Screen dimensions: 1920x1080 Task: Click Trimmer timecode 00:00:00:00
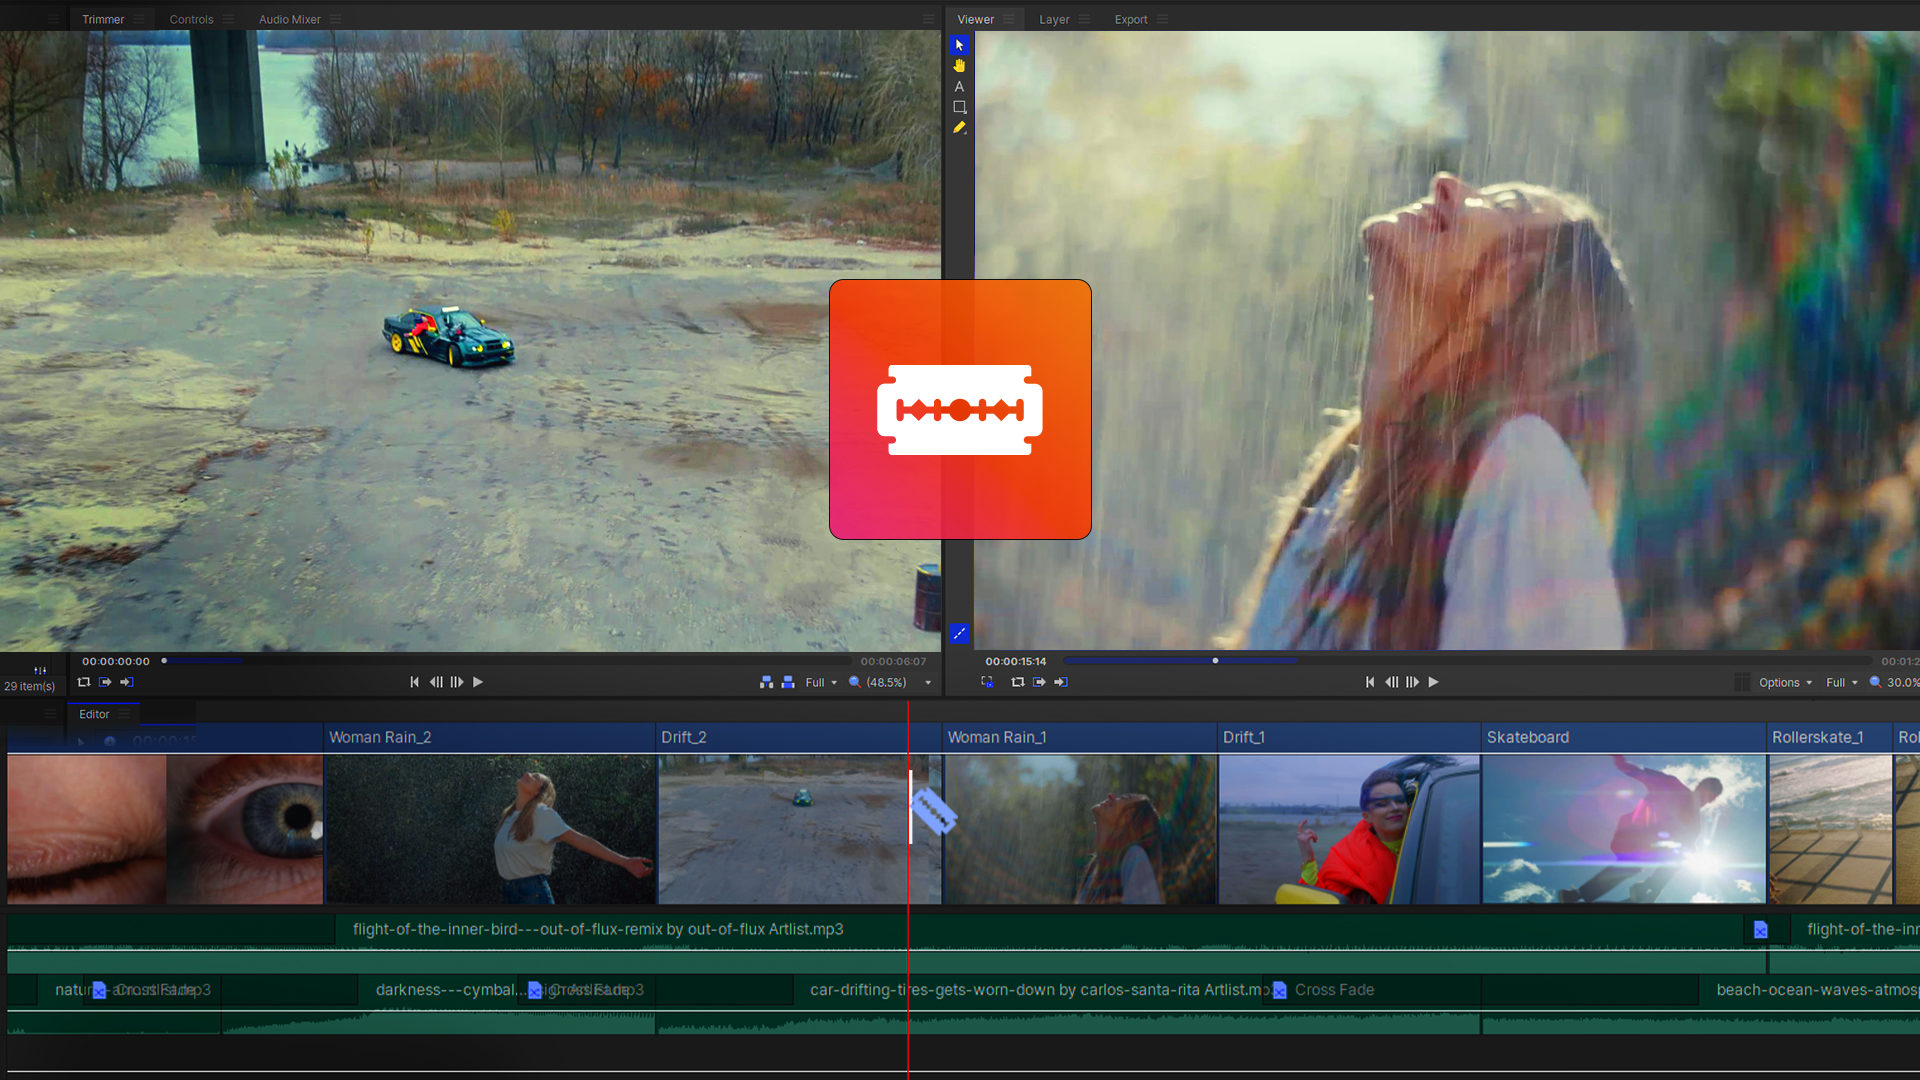pyautogui.click(x=116, y=661)
